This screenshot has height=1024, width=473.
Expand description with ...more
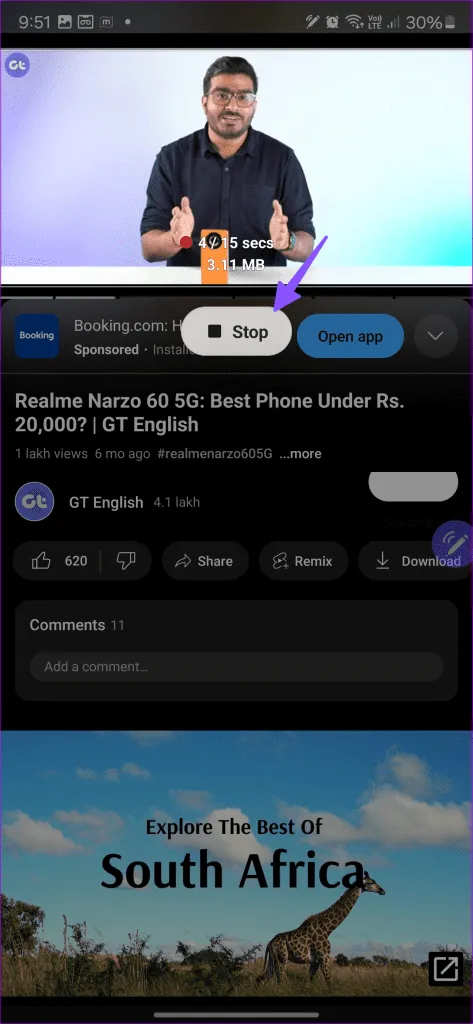301,453
